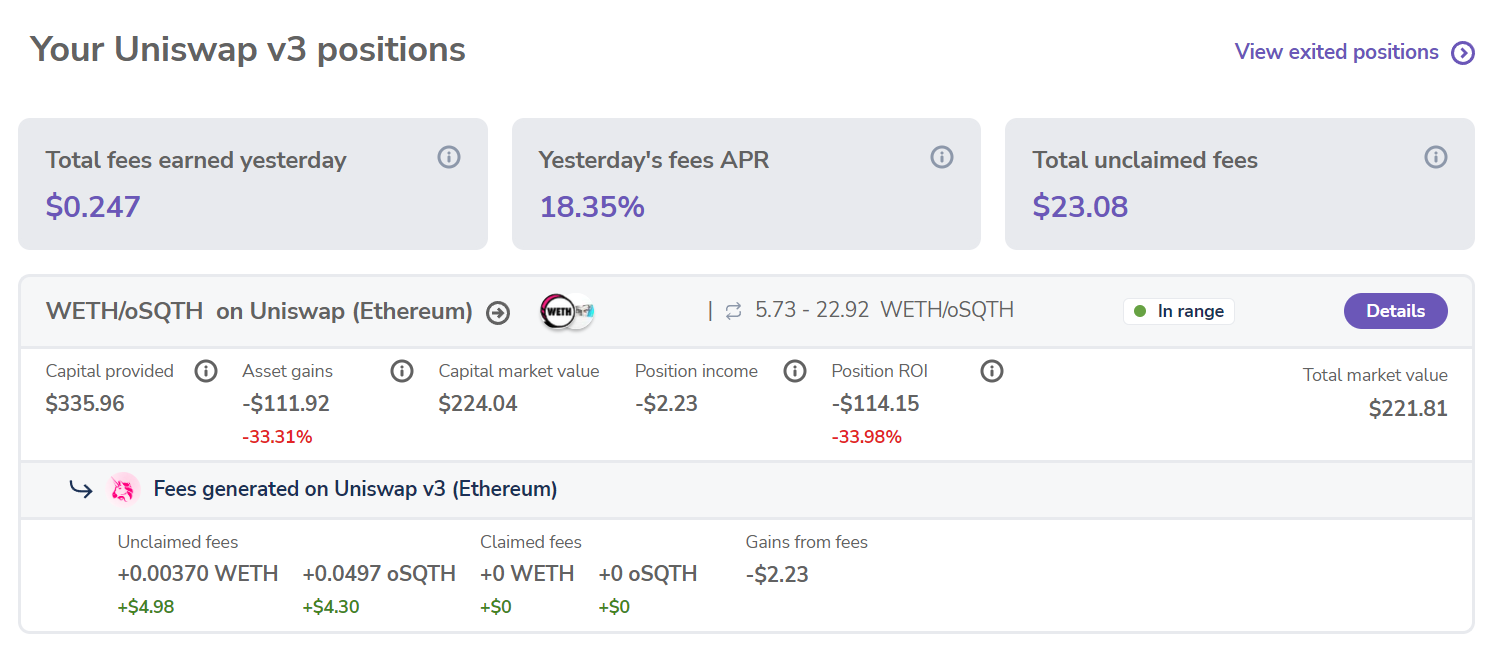This screenshot has height=660, width=1492.
Task: Click the Total market value amount $221.81
Action: coord(1408,408)
